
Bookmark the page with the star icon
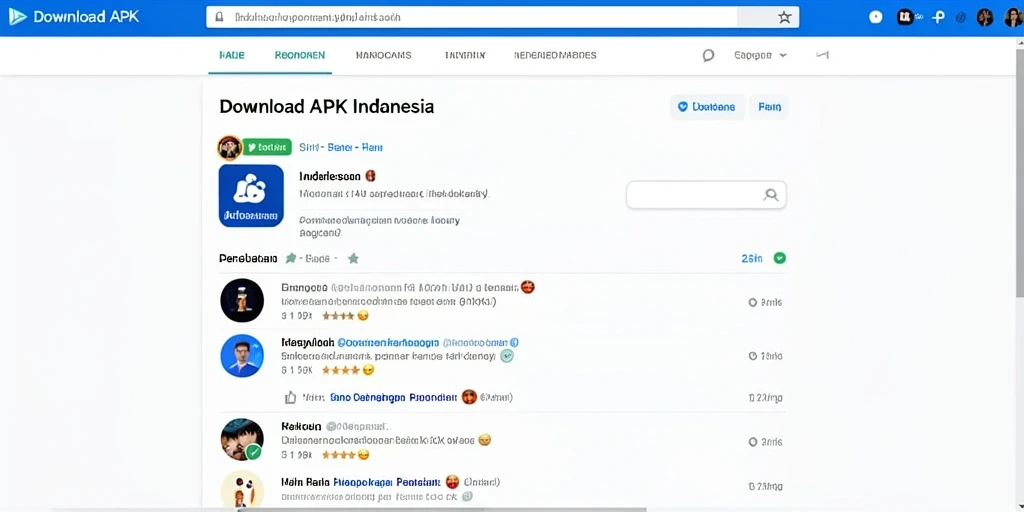tap(784, 18)
